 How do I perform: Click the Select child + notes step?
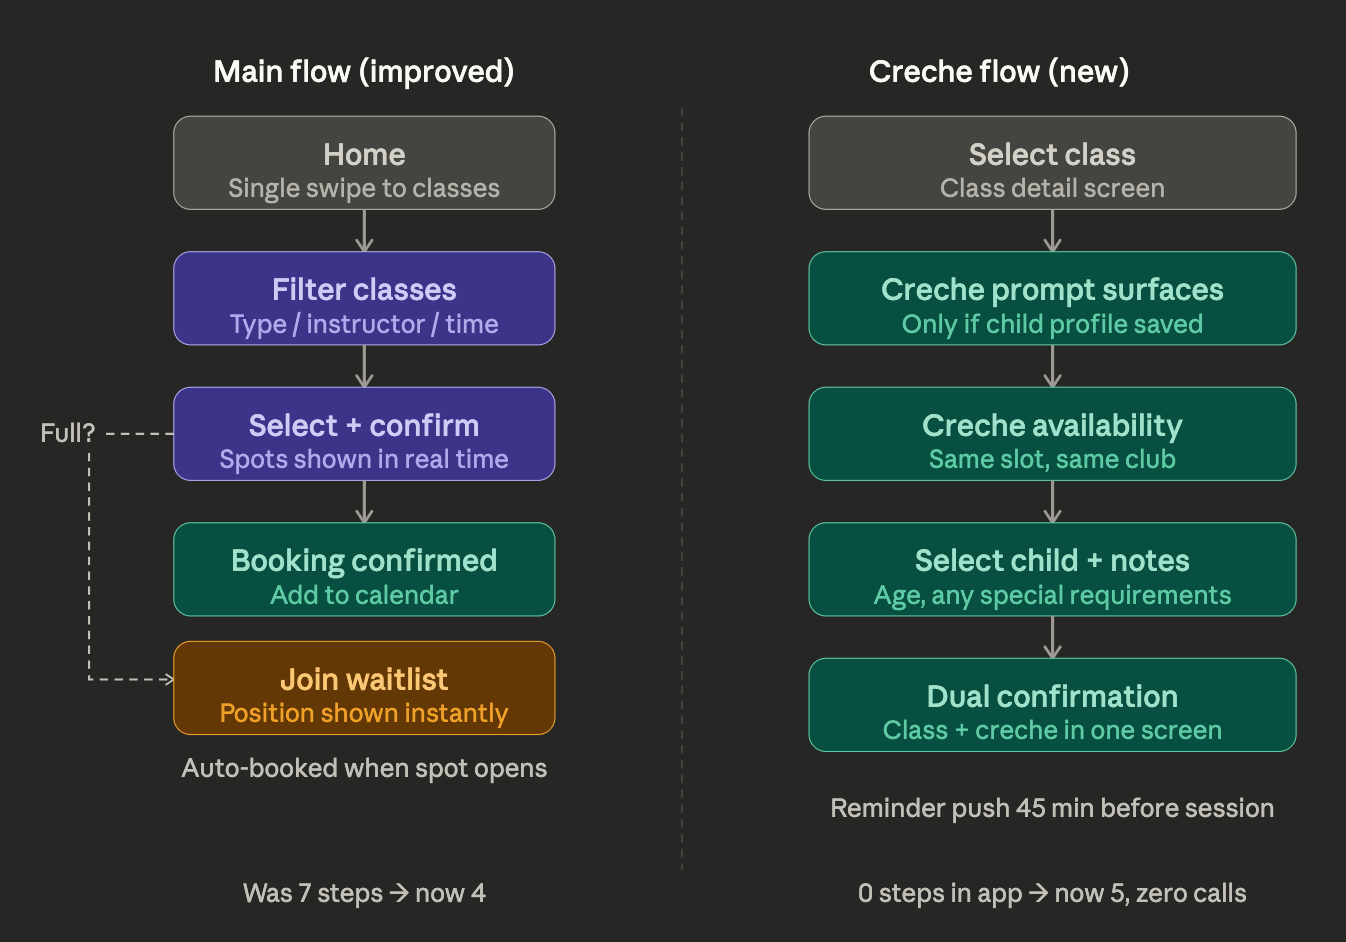click(1052, 569)
